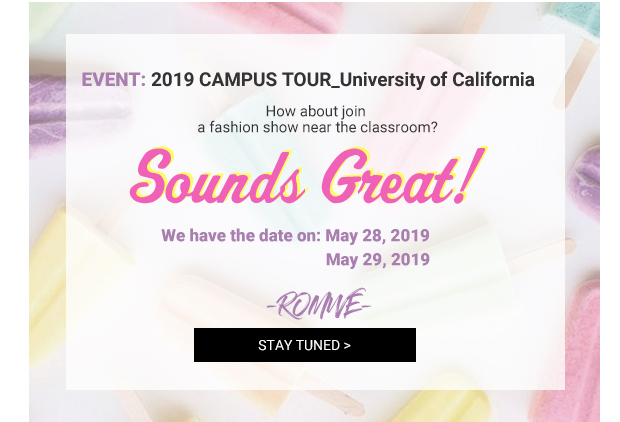Click a fashion show near the classroom text
Viewport: 620px width, 422px height.
(x=317, y=127)
